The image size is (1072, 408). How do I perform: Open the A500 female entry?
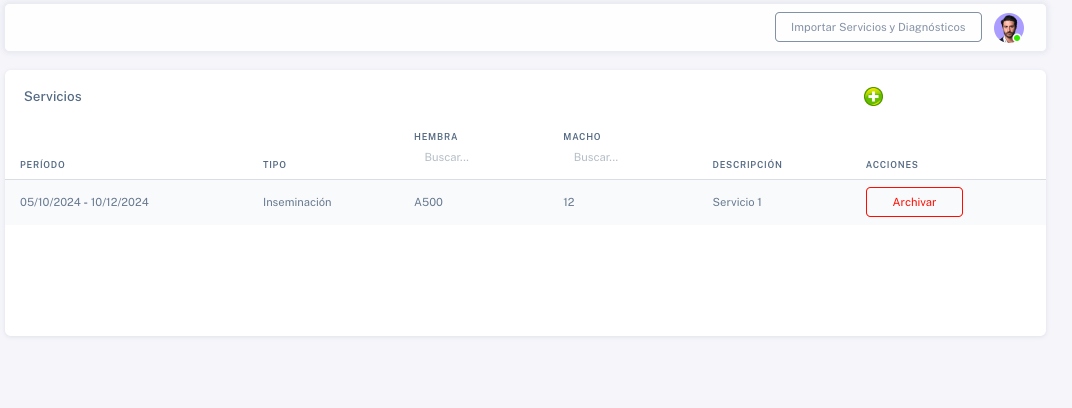point(429,202)
